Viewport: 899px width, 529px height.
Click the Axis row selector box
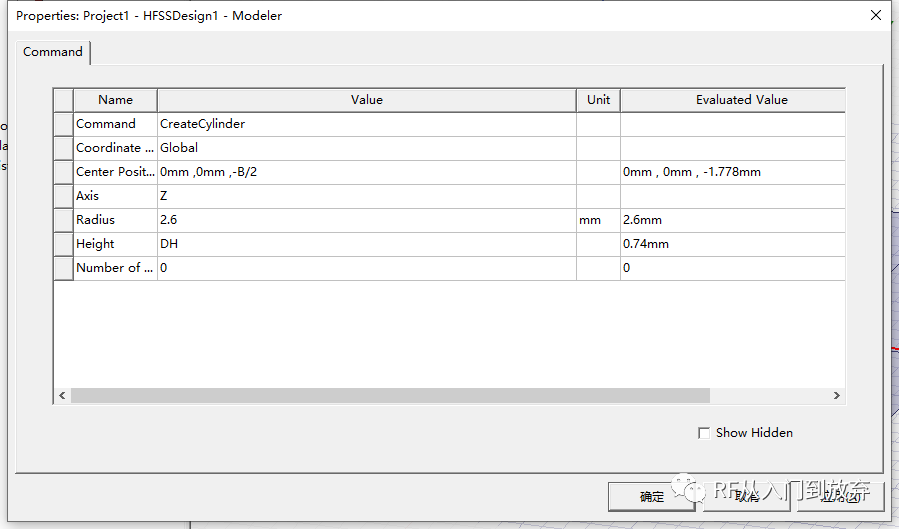pos(63,196)
